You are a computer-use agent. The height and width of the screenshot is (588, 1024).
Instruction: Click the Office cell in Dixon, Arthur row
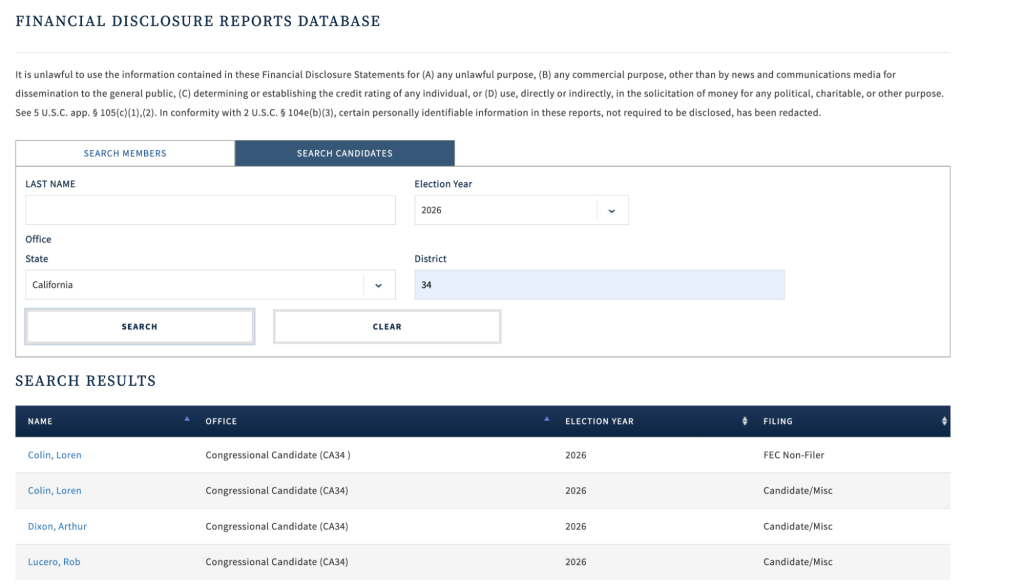coord(277,526)
